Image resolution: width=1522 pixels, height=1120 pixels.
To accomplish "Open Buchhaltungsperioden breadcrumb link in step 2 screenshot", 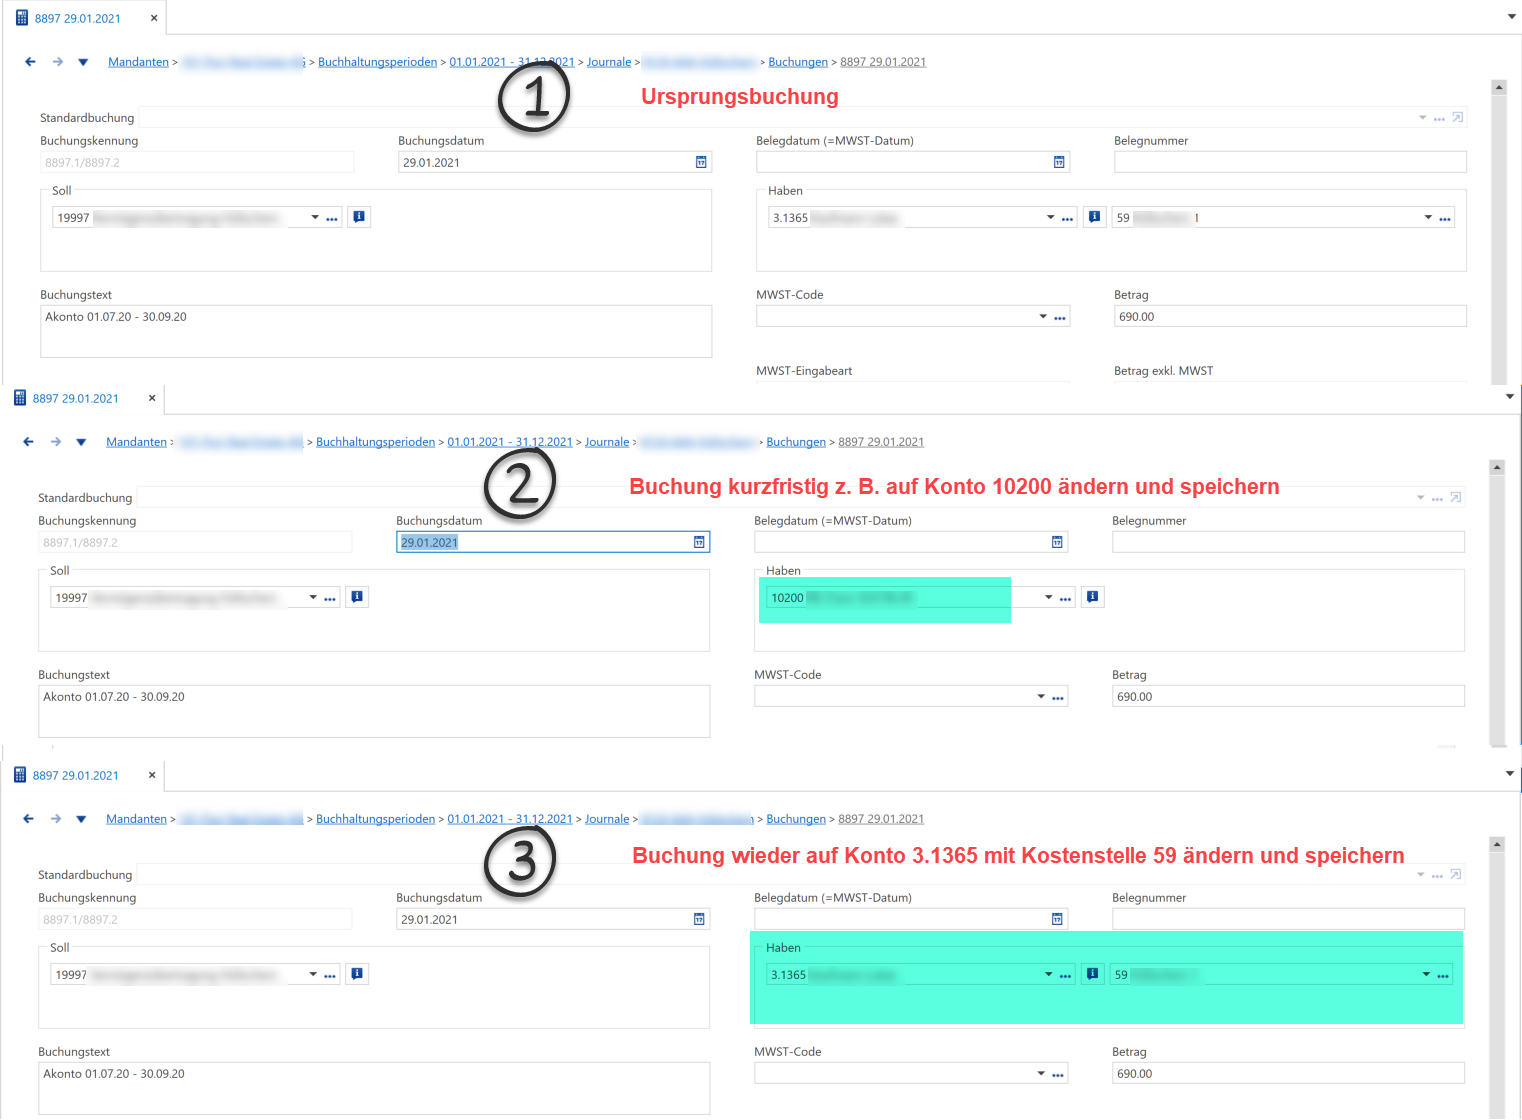I will pyautogui.click(x=376, y=442).
